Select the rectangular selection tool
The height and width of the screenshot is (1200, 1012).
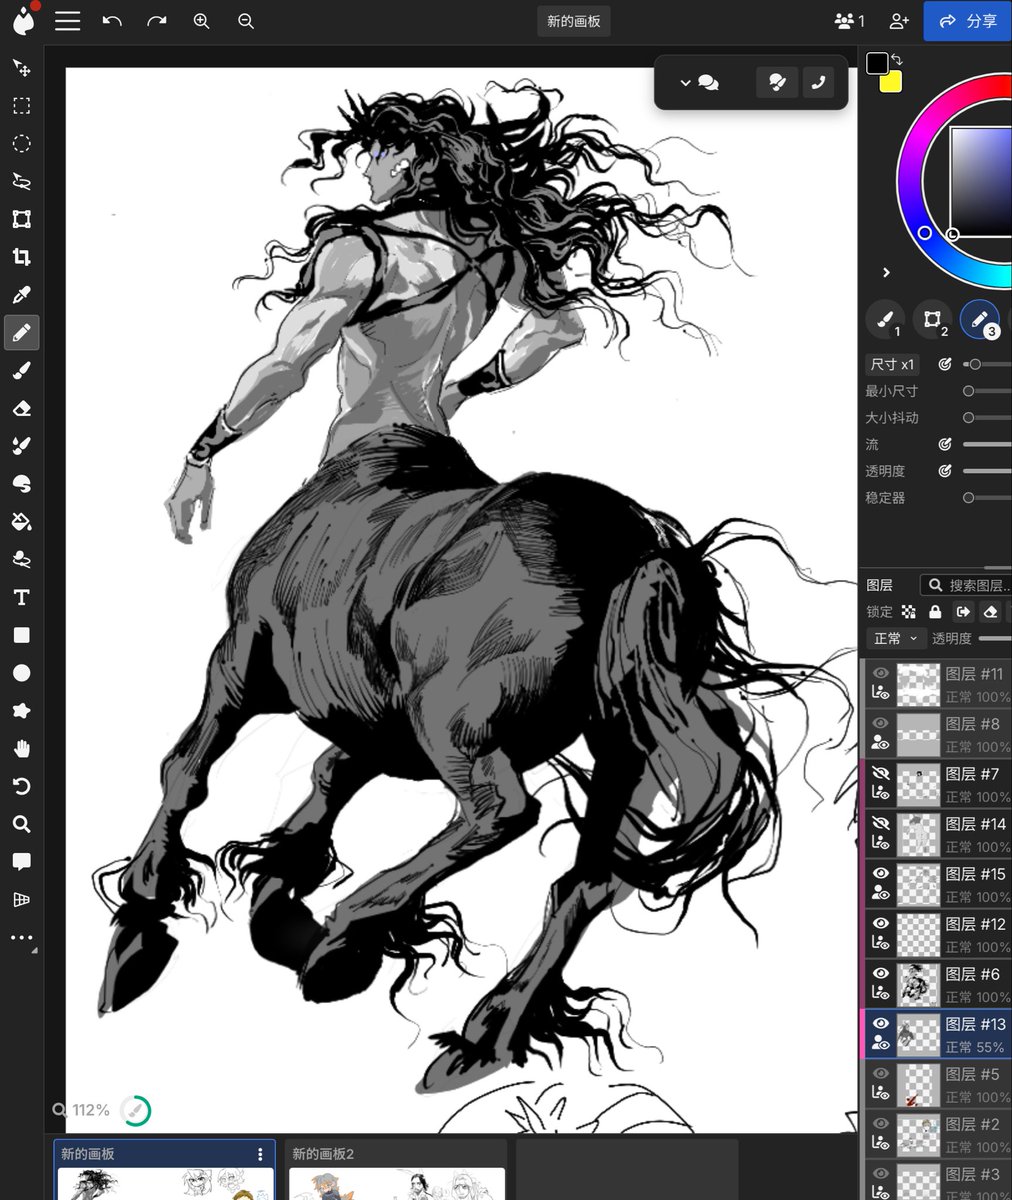click(x=21, y=106)
